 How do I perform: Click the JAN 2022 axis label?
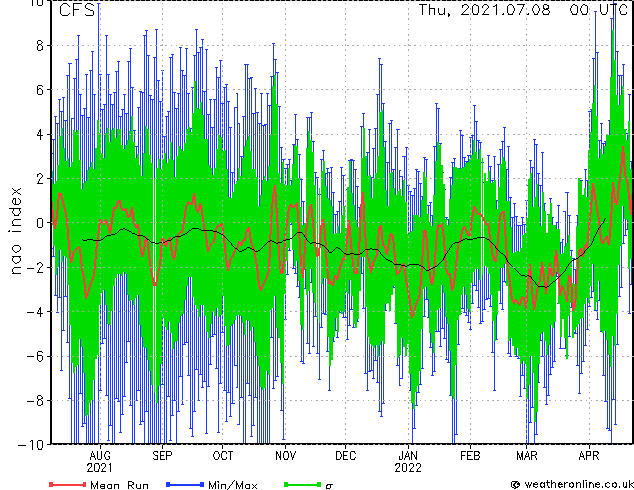408,462
